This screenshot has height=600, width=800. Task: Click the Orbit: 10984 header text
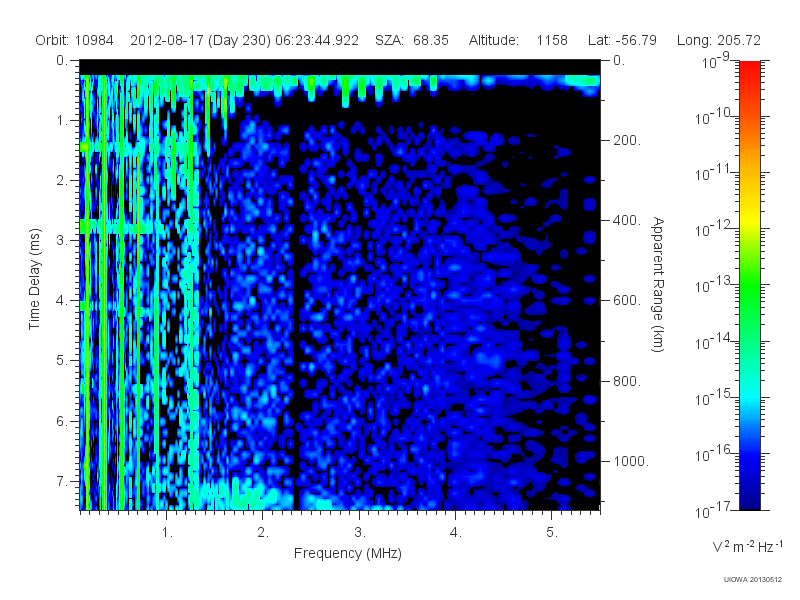click(74, 40)
